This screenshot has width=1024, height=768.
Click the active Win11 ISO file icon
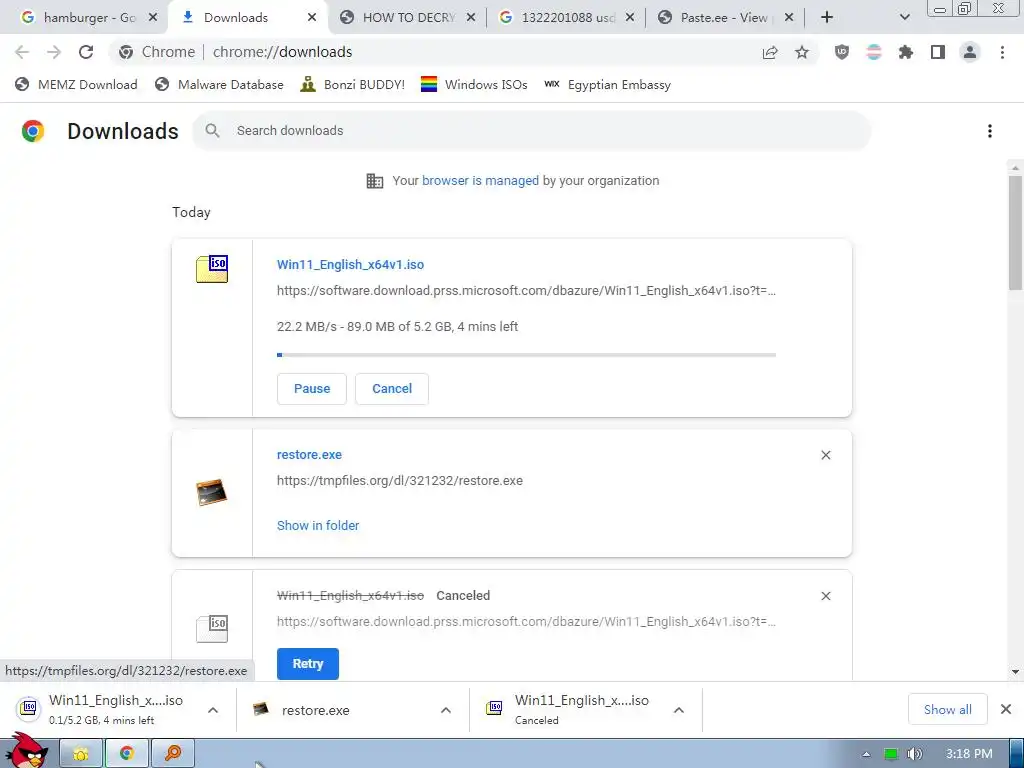tap(212, 269)
